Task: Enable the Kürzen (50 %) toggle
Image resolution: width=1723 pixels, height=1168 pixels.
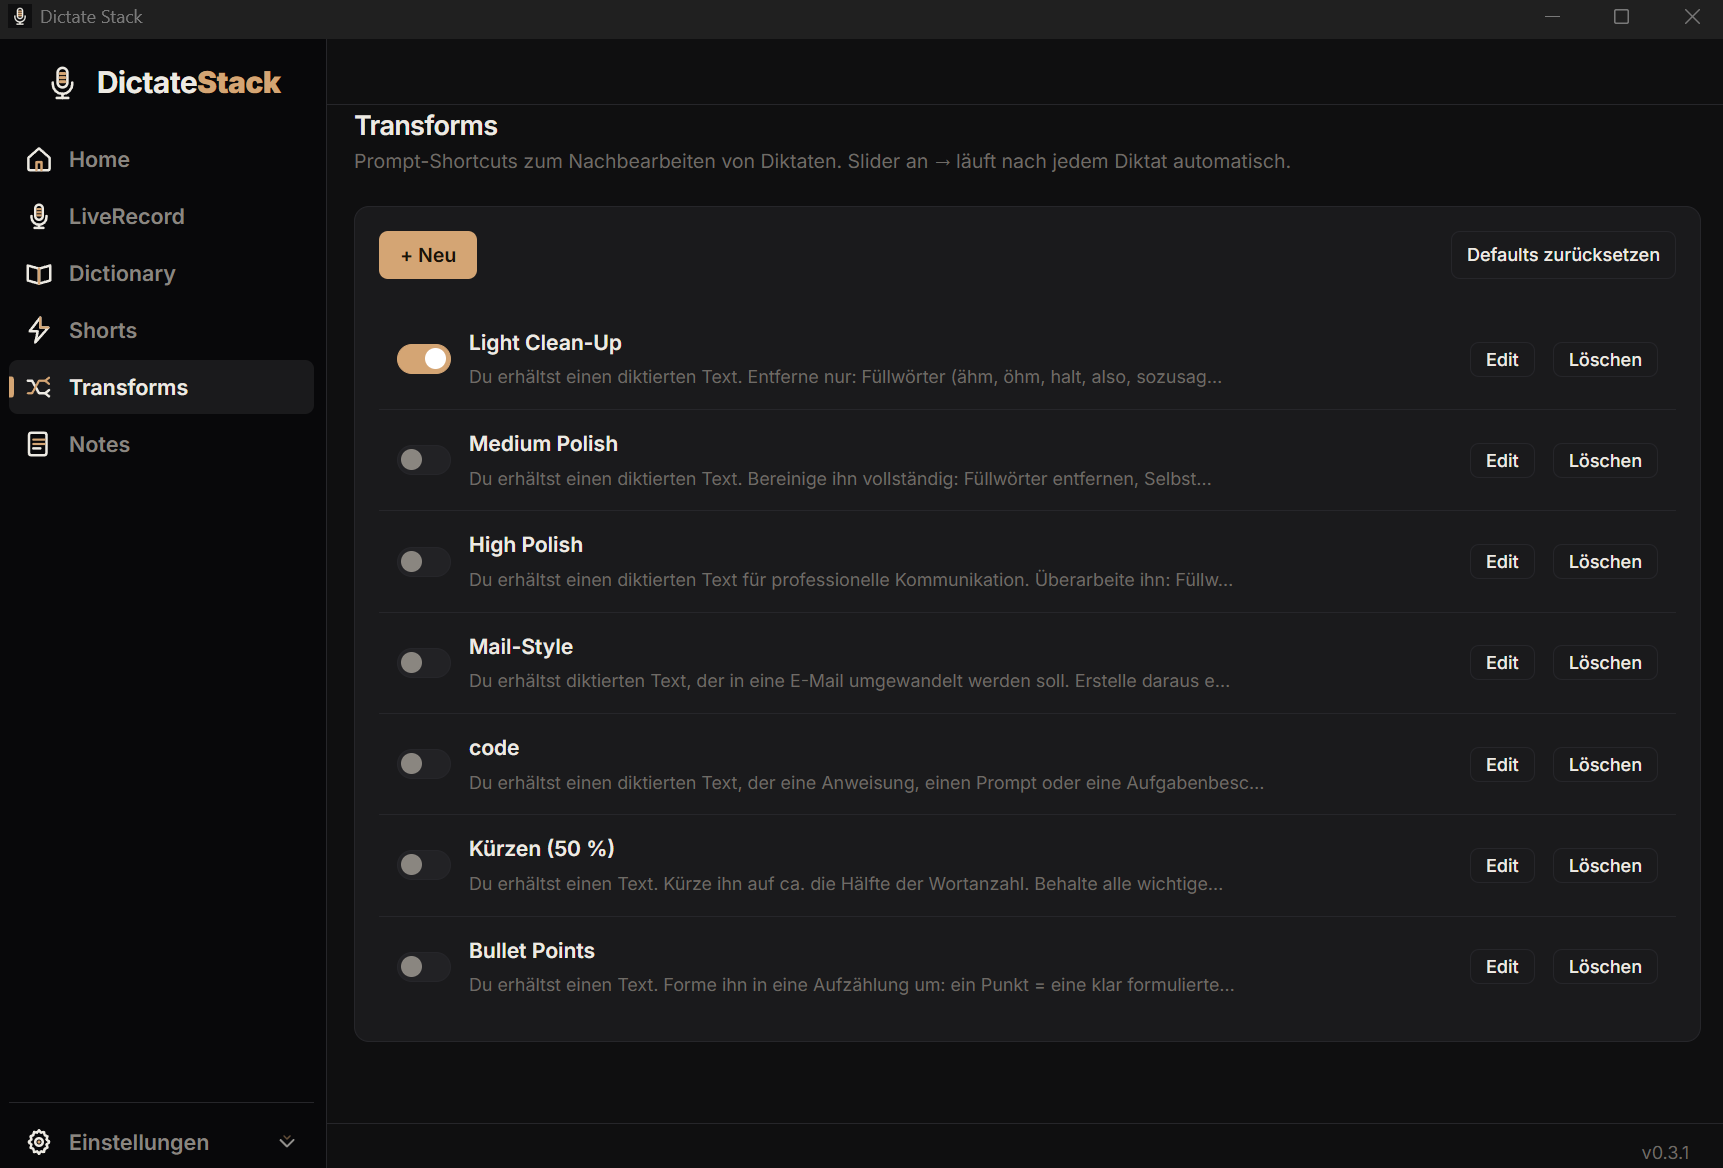Action: 424,865
